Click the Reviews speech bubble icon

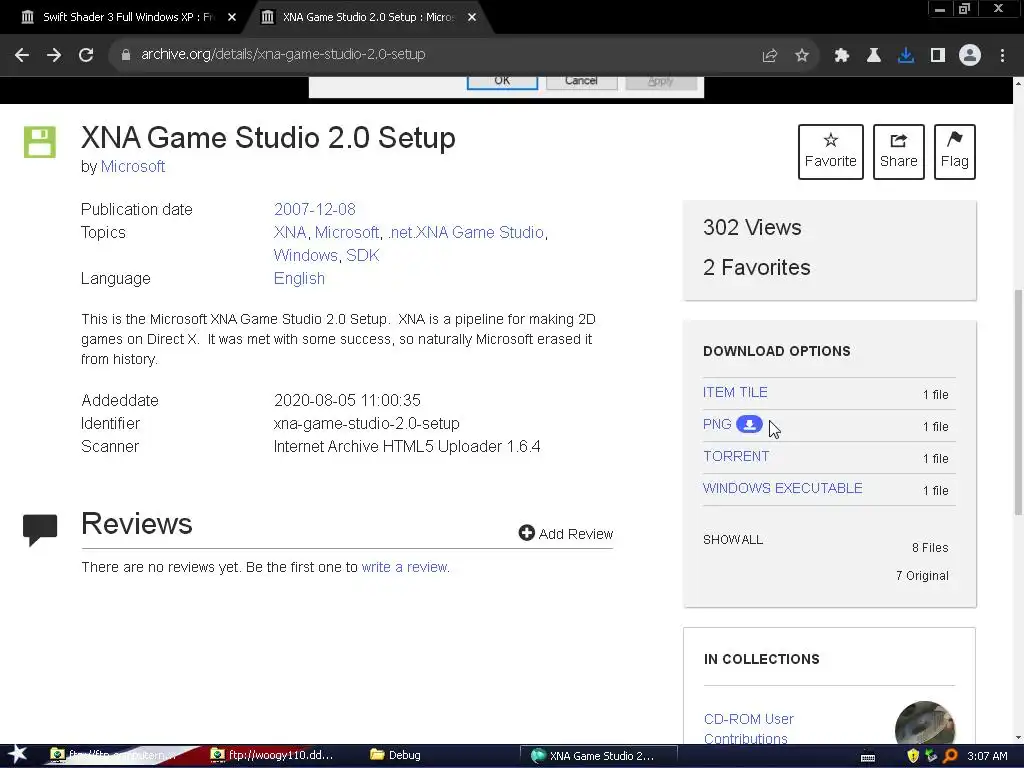tap(40, 530)
